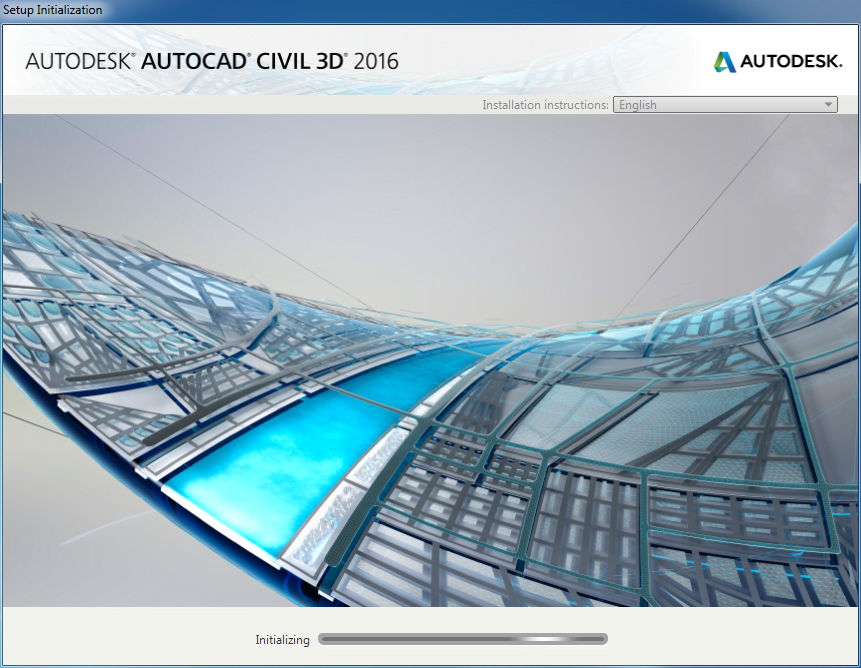This screenshot has width=861, height=668.
Task: Click the Setup Initialization window title
Action: pyautogui.click(x=53, y=10)
